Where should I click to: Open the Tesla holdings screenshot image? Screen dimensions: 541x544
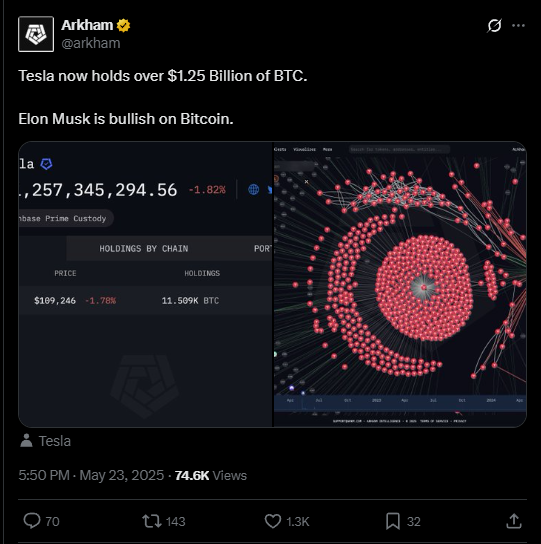coord(146,284)
